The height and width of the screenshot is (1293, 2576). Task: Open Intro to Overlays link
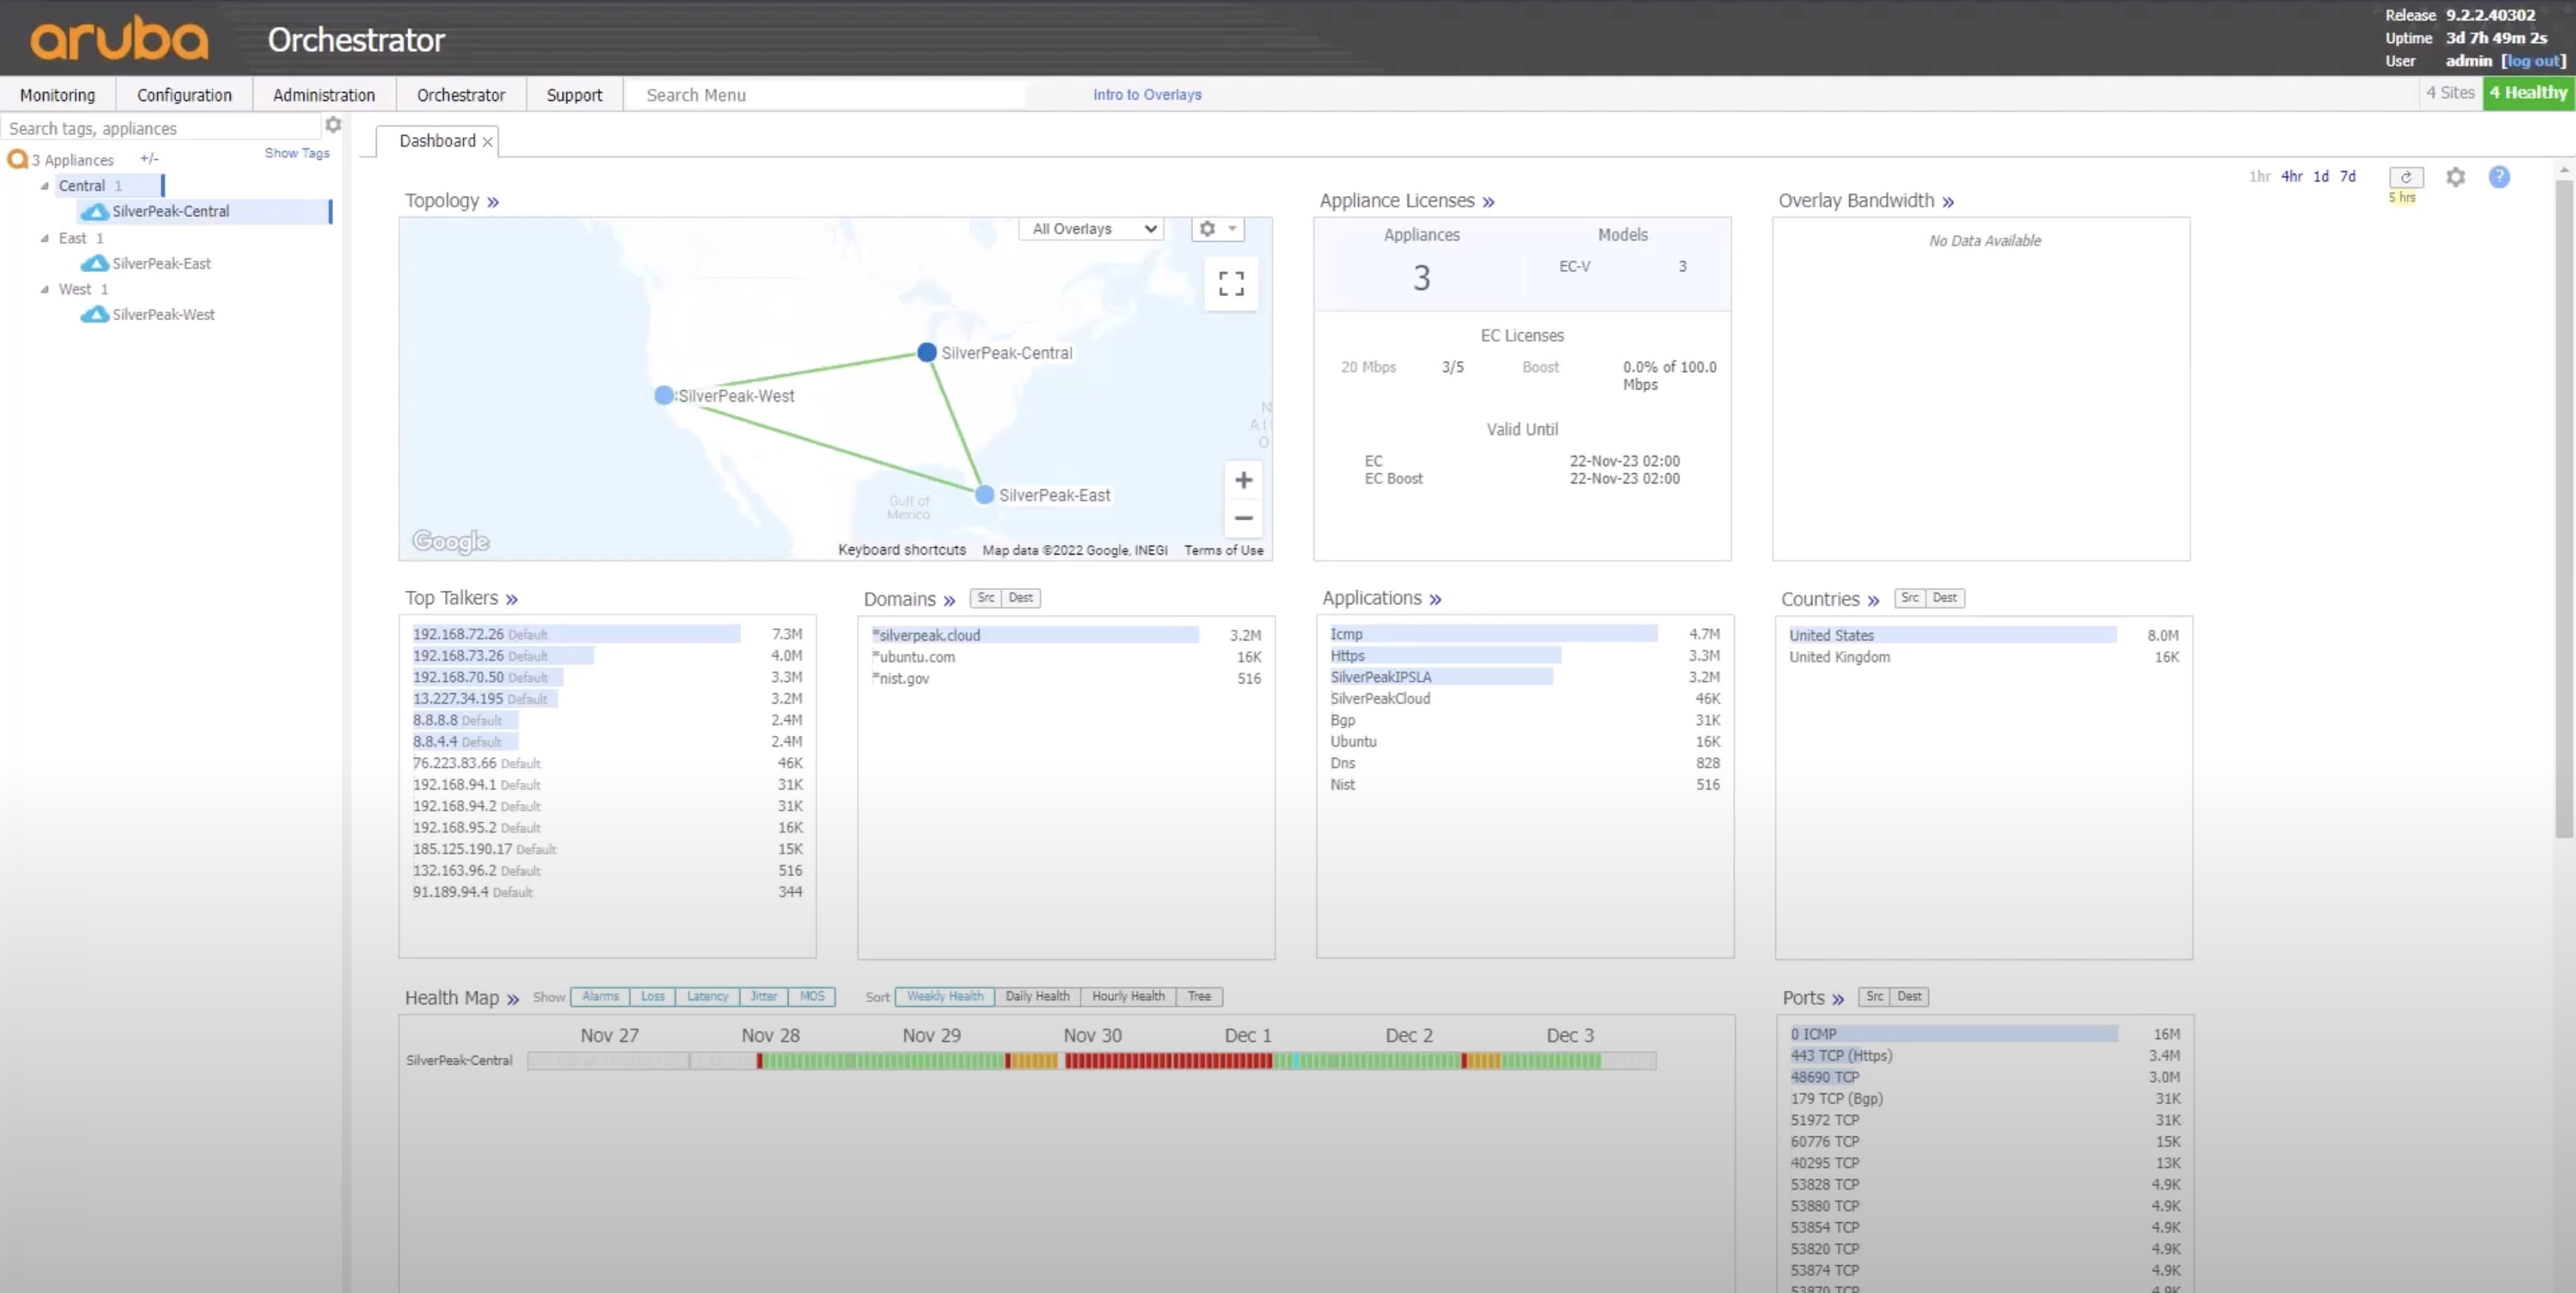click(x=1147, y=95)
